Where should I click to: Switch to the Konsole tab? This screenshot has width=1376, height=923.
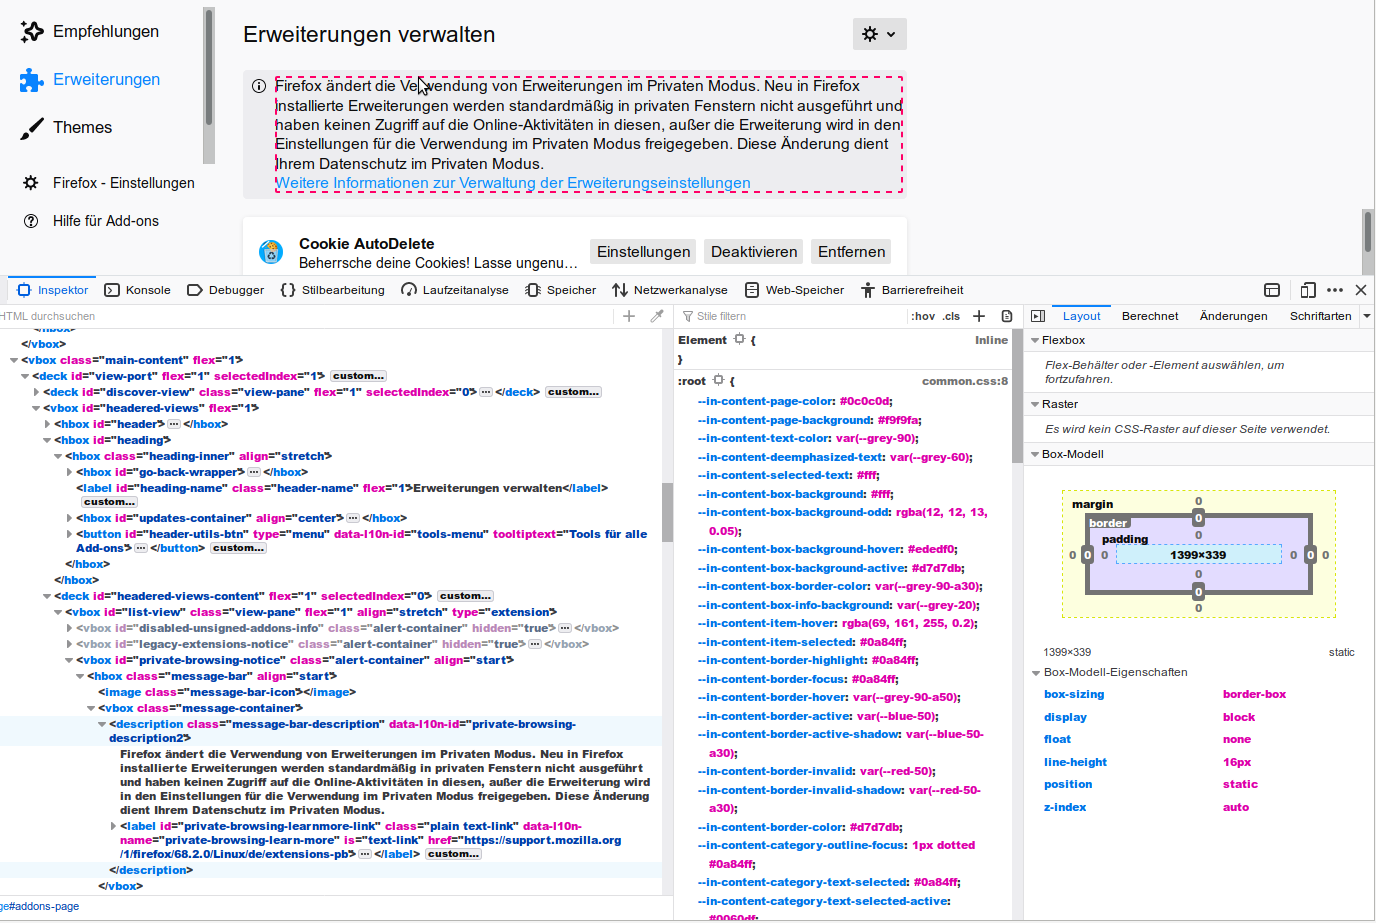138,290
